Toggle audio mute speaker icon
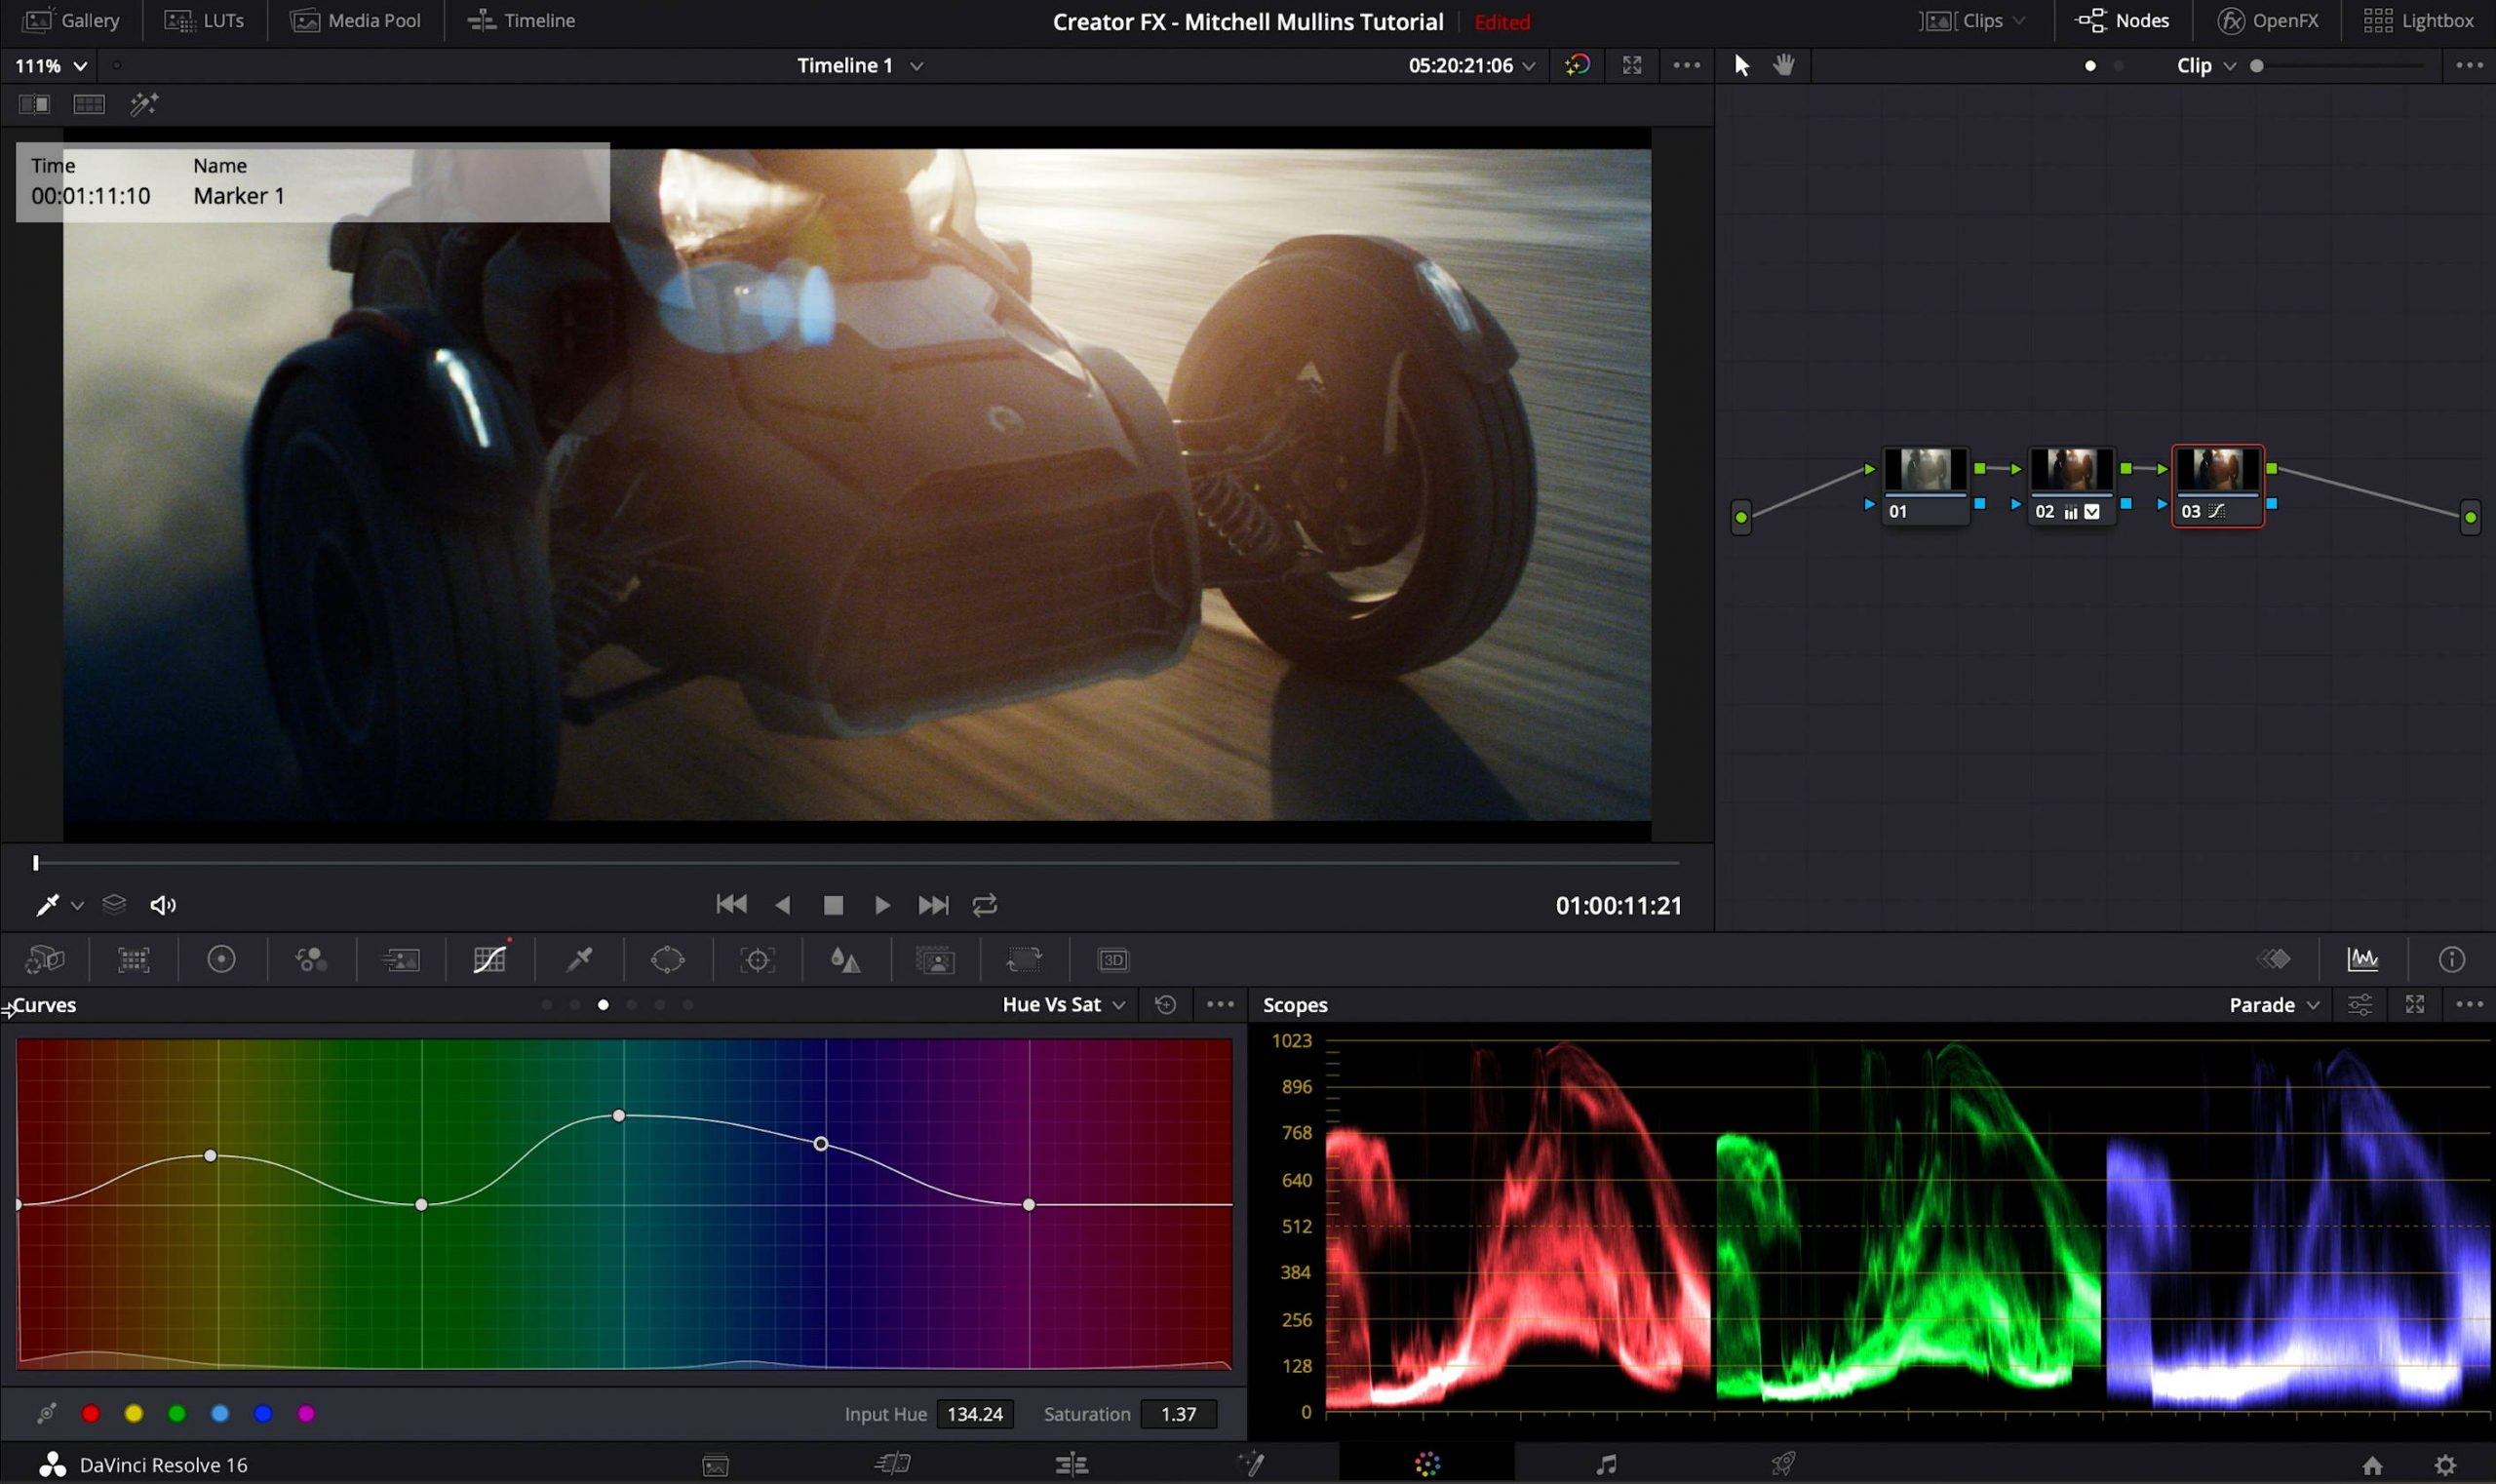The height and width of the screenshot is (1484, 2496). [x=162, y=906]
